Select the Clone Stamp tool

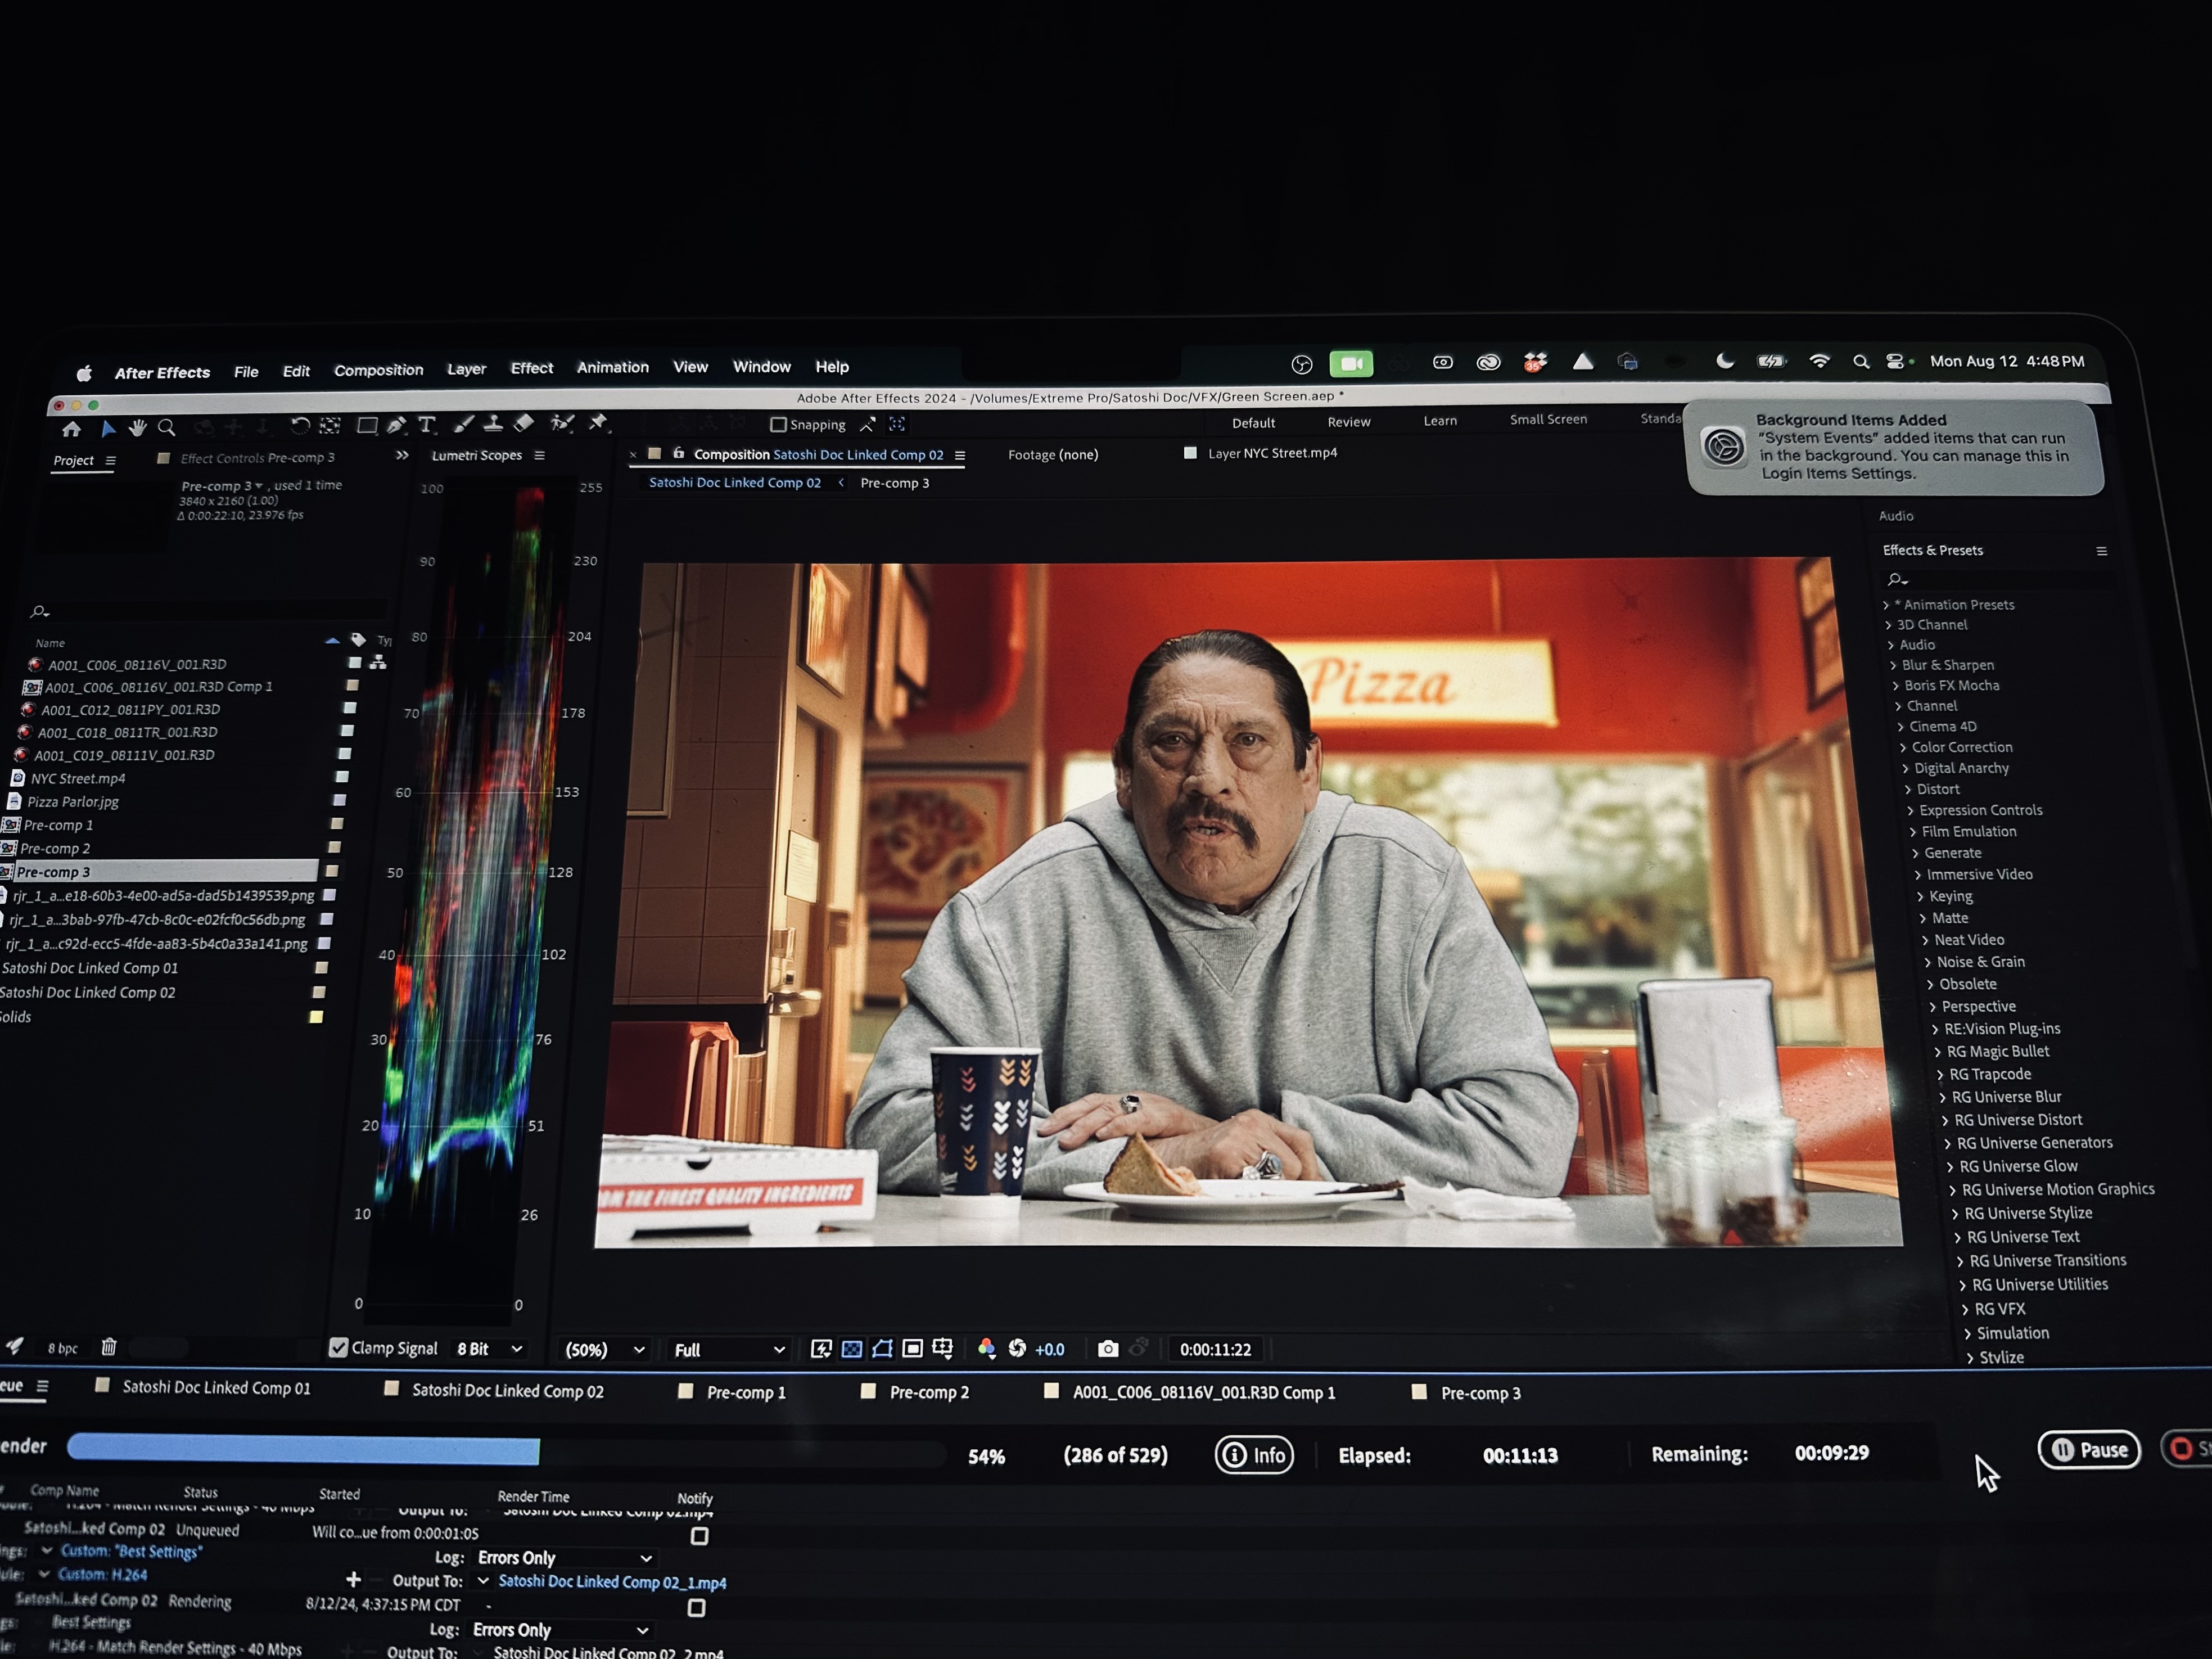point(493,424)
